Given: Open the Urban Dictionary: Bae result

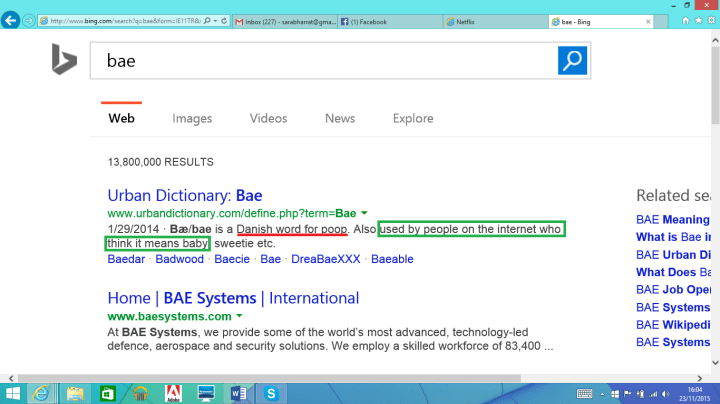Looking at the screenshot, I should coord(185,195).
